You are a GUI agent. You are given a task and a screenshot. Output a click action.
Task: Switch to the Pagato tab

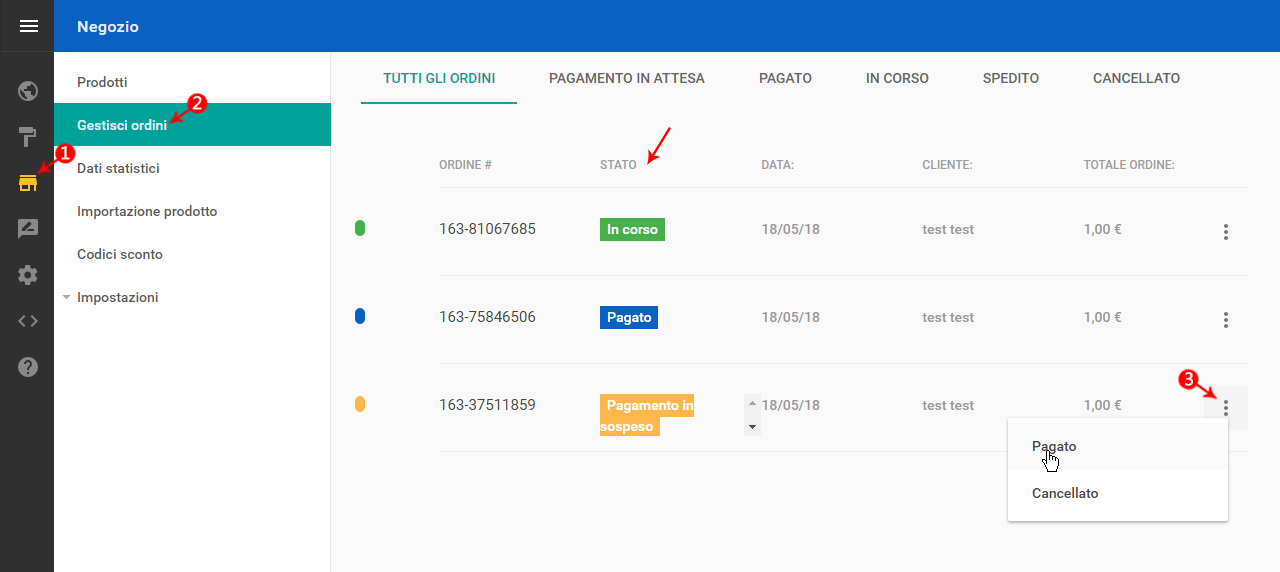[x=785, y=78]
